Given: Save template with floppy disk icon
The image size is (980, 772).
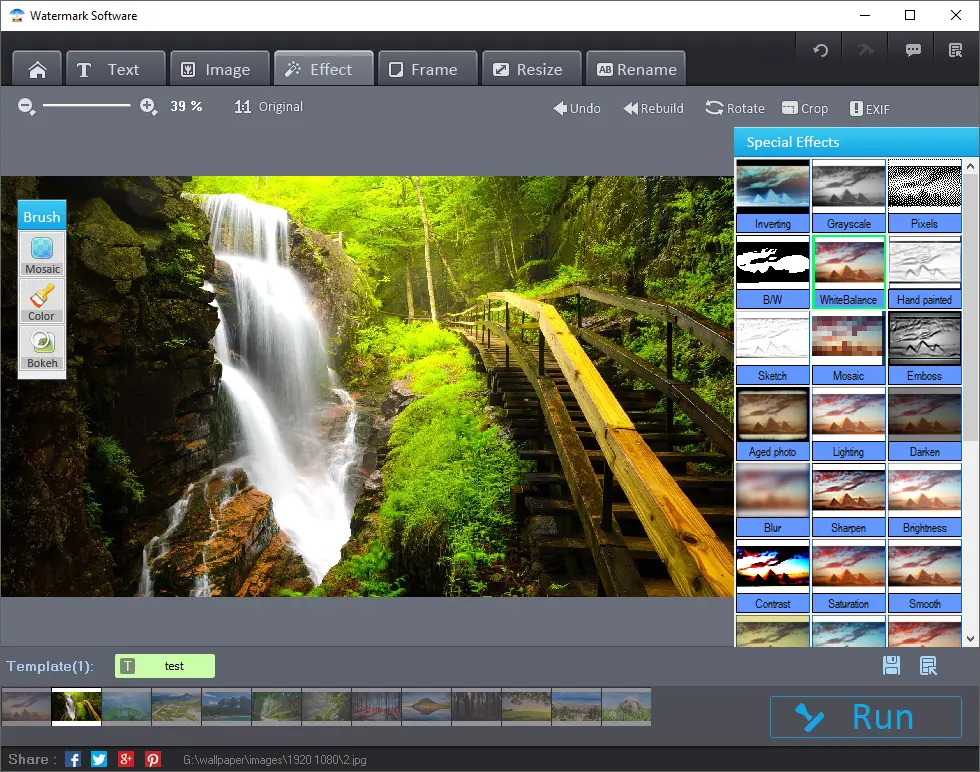Looking at the screenshot, I should 891,666.
